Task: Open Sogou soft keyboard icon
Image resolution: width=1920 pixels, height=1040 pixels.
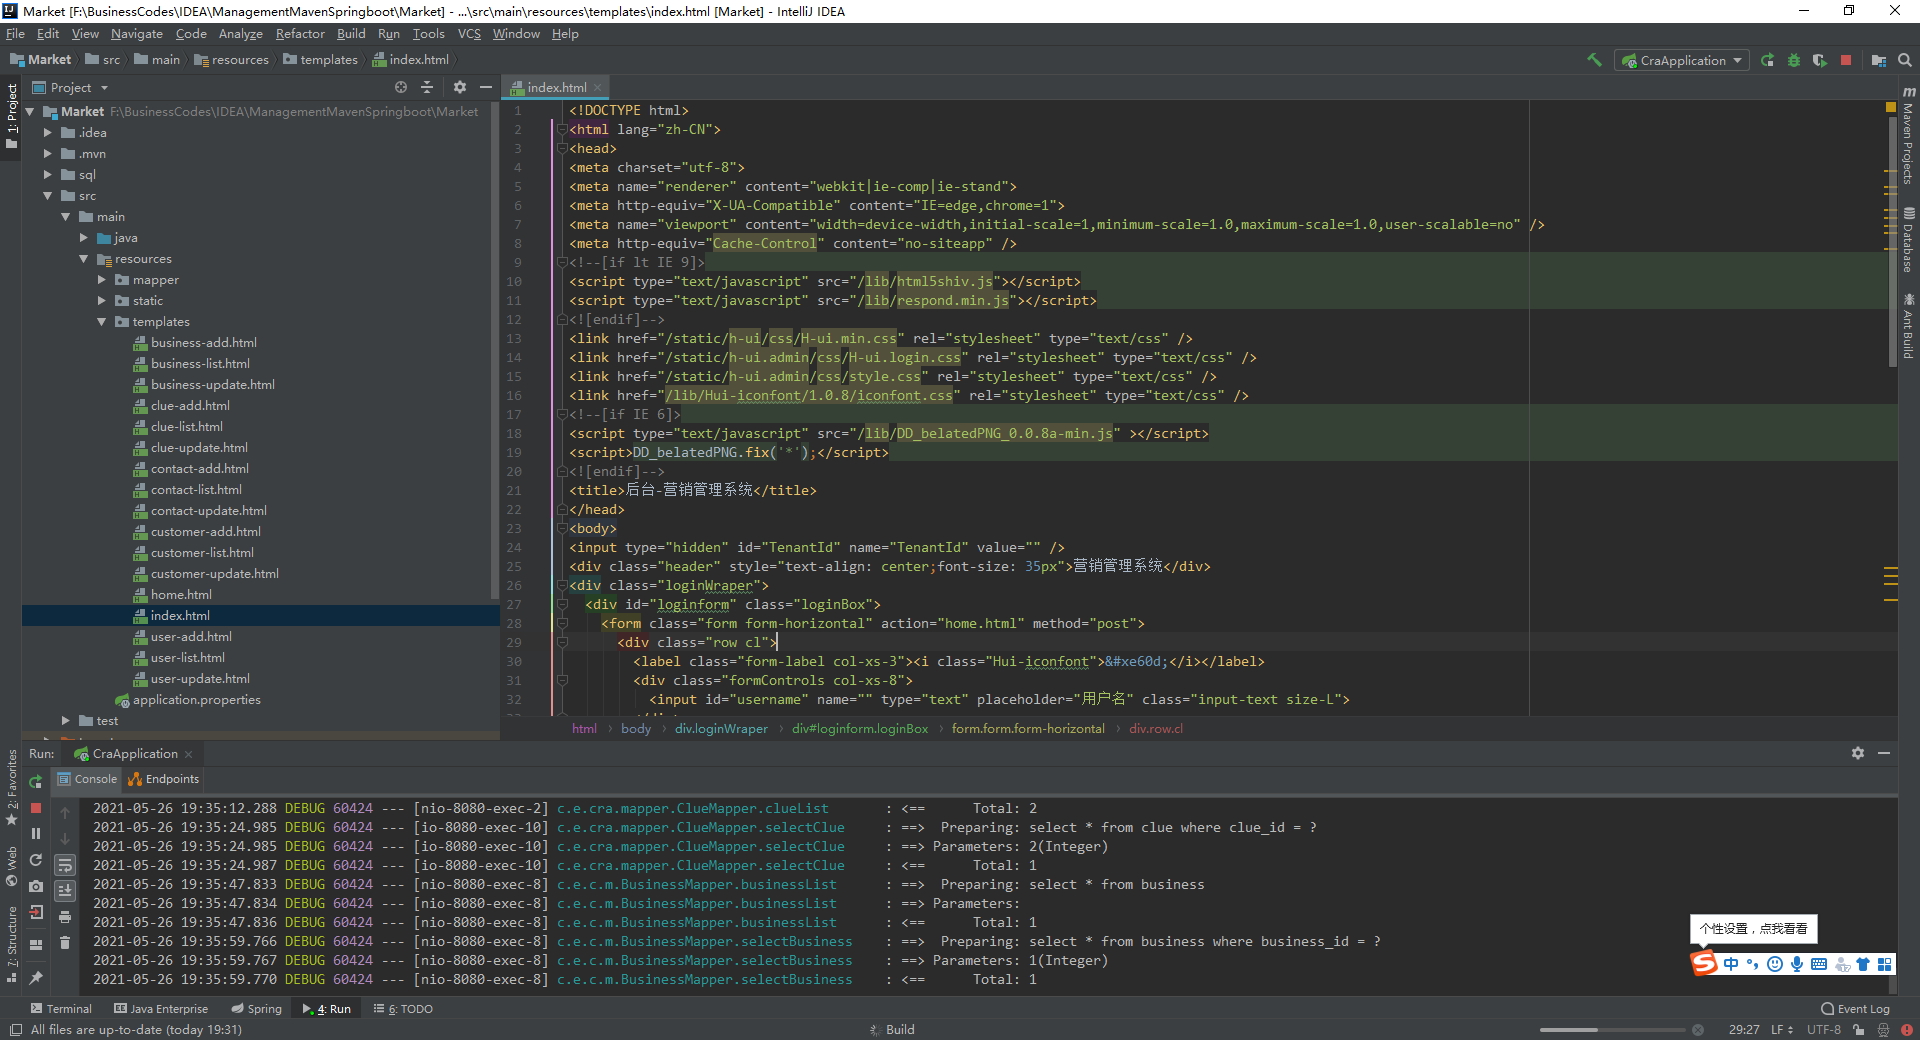Action: [x=1819, y=964]
